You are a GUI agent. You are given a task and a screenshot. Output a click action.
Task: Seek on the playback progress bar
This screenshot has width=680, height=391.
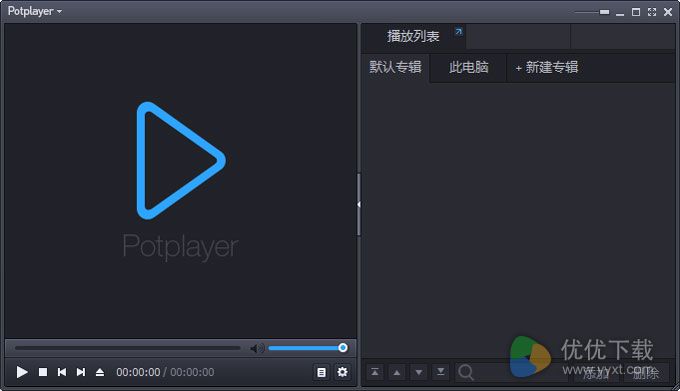point(128,348)
